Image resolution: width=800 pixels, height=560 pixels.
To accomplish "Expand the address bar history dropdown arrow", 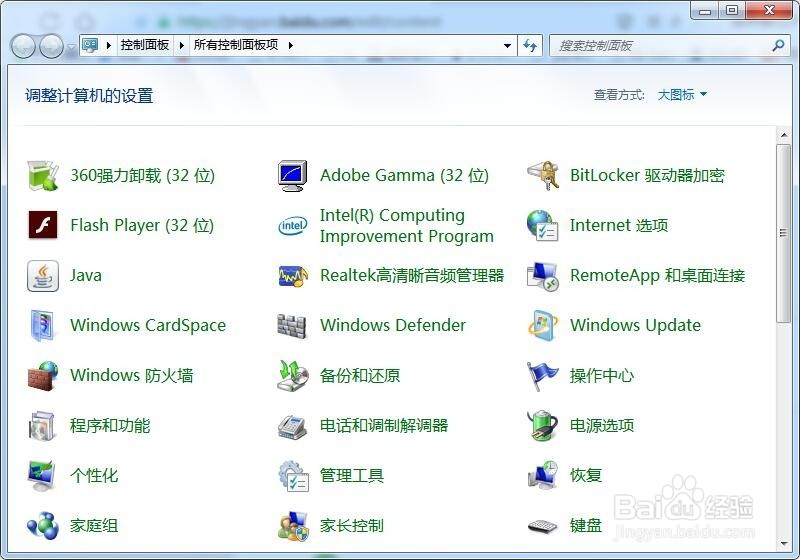I will pyautogui.click(x=507, y=46).
